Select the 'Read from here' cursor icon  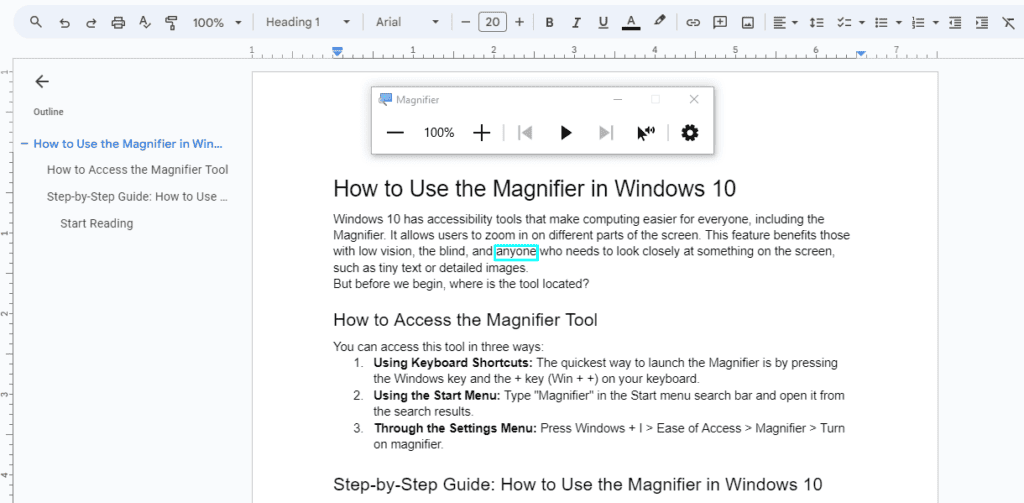click(x=645, y=133)
